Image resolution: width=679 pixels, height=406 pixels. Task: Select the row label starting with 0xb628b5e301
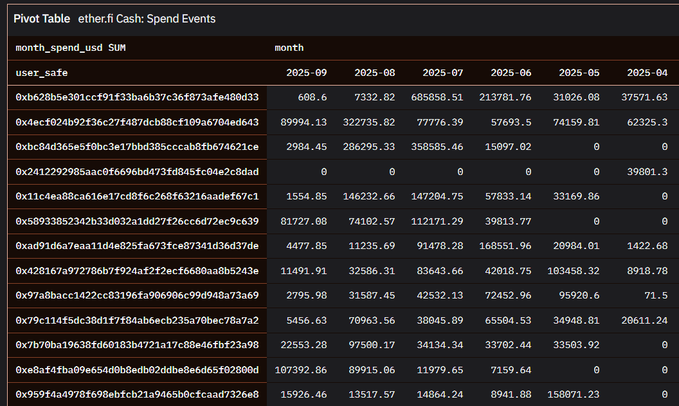[137, 97]
